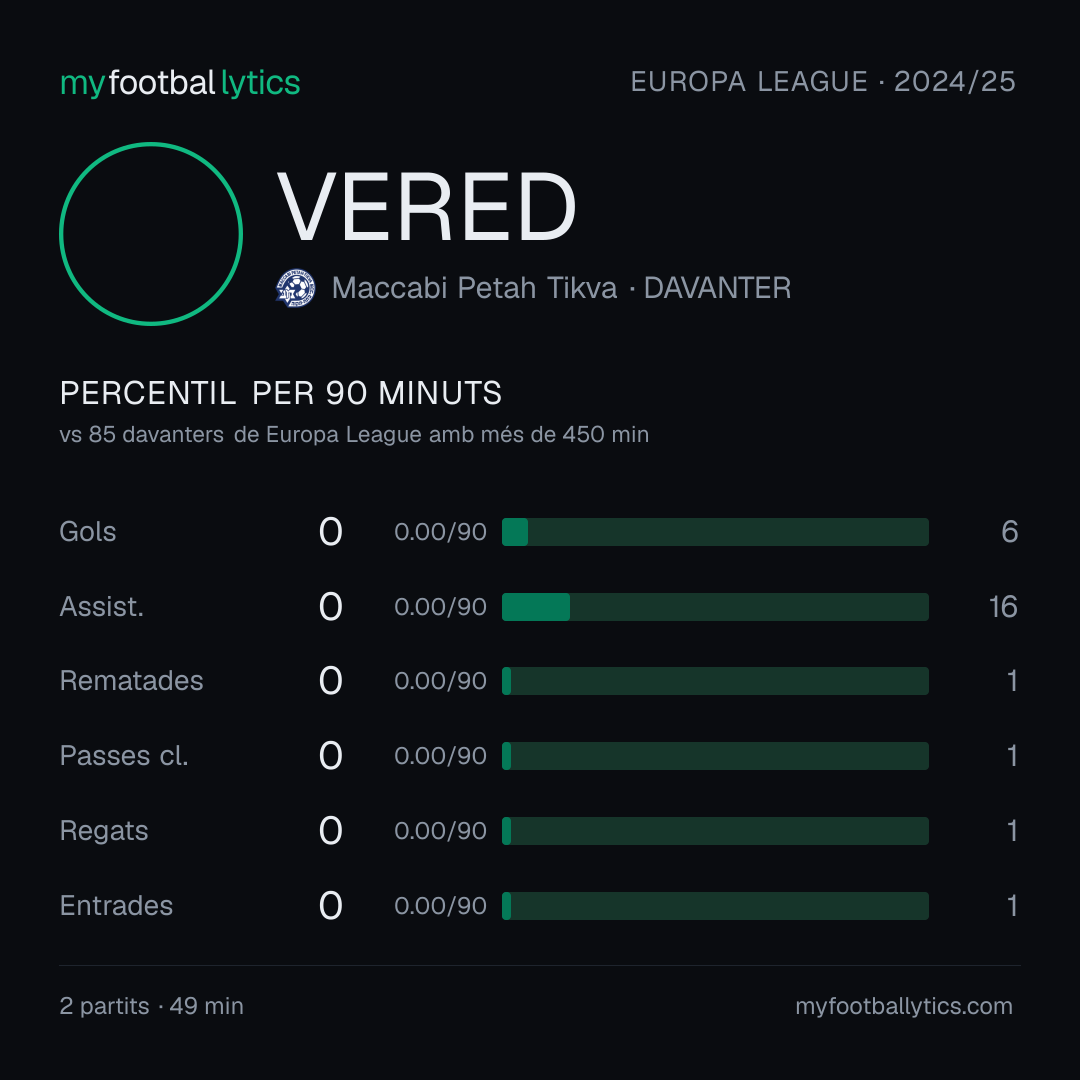This screenshot has height=1080, width=1080.
Task: Open the myfootballytics logo
Action: 180,83
